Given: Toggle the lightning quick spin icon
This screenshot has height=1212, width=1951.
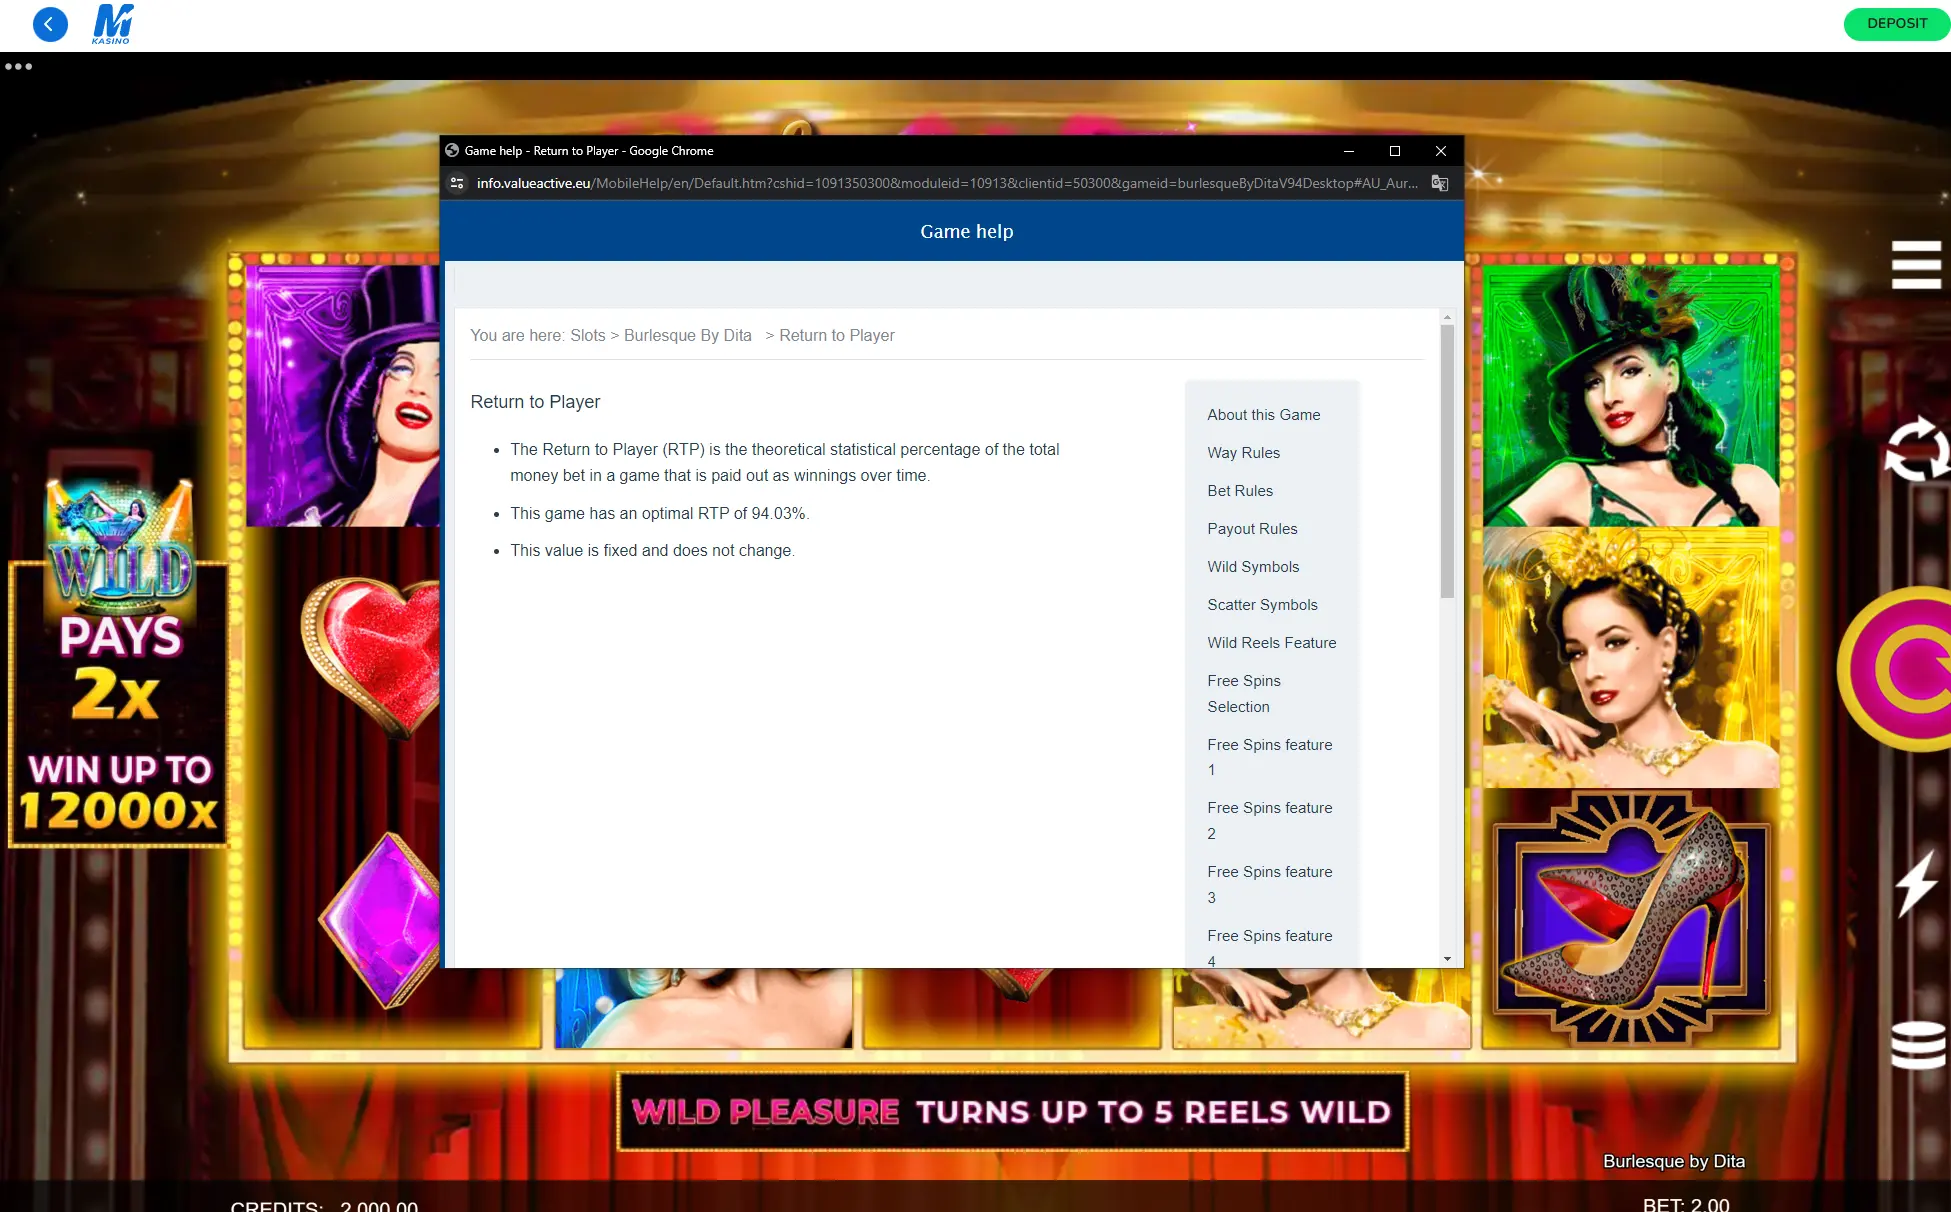Looking at the screenshot, I should coord(1917,883).
